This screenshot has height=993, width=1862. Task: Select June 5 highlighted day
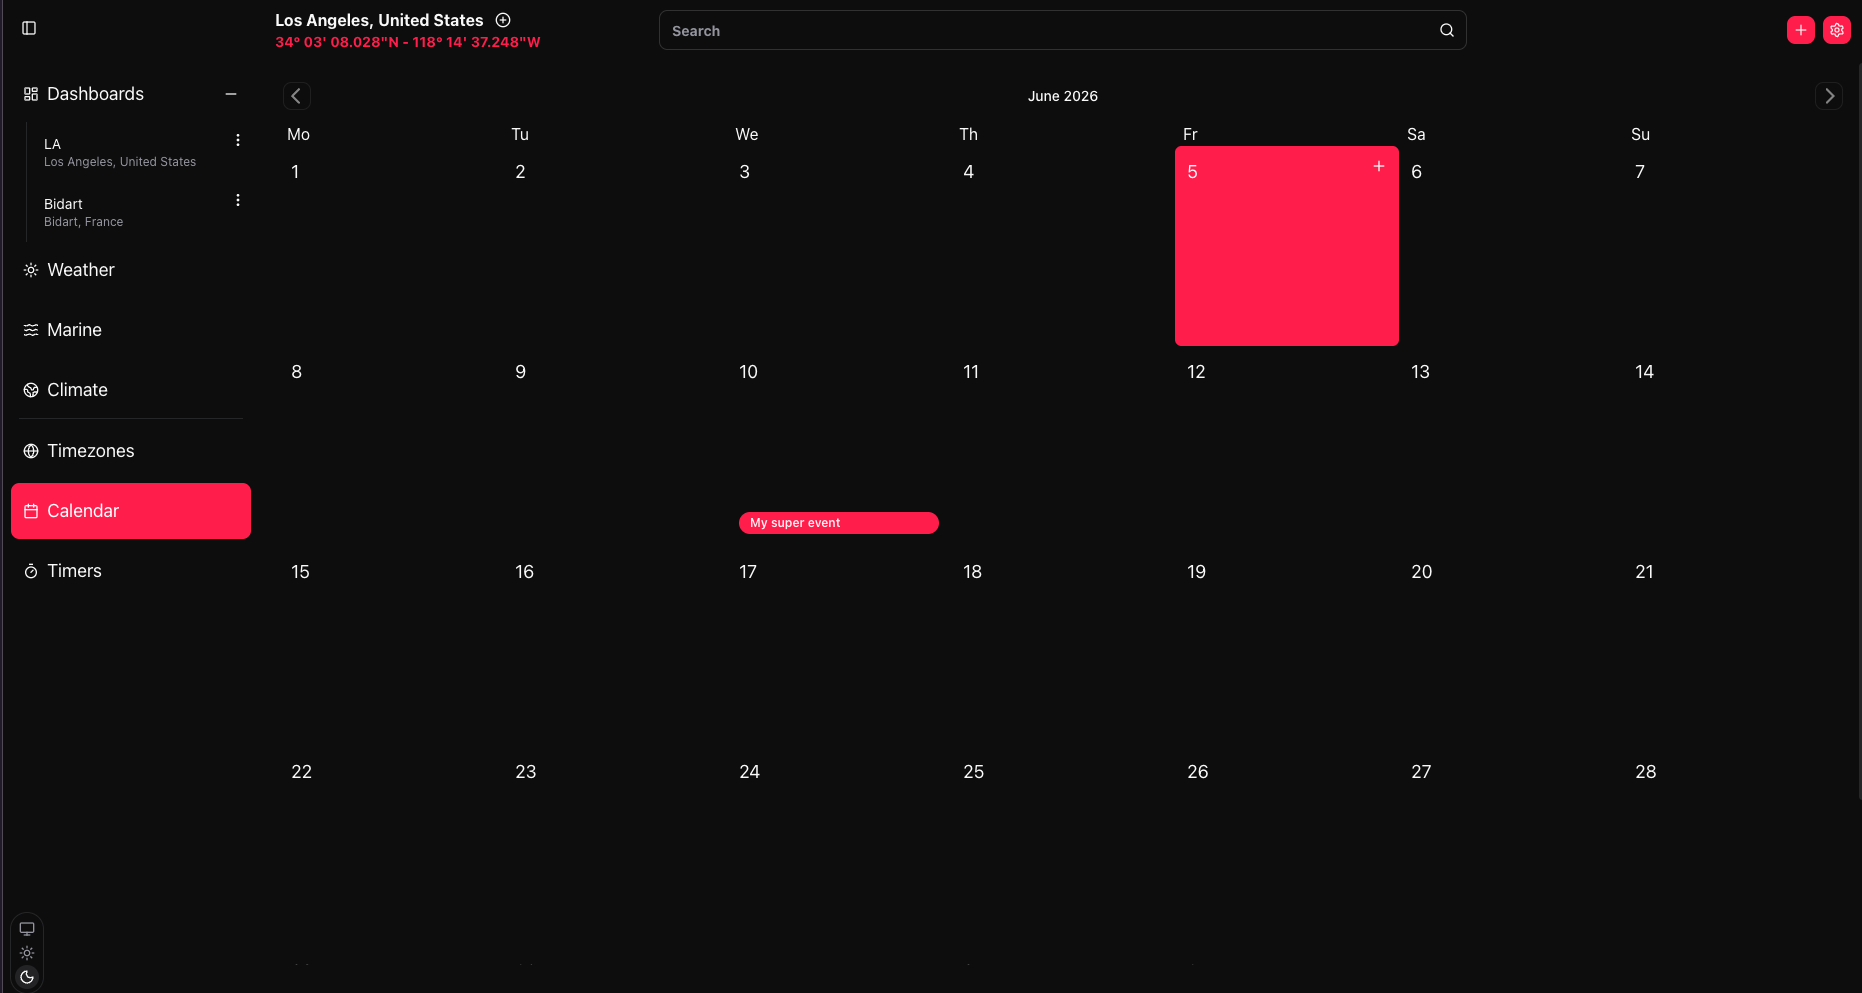(1287, 246)
